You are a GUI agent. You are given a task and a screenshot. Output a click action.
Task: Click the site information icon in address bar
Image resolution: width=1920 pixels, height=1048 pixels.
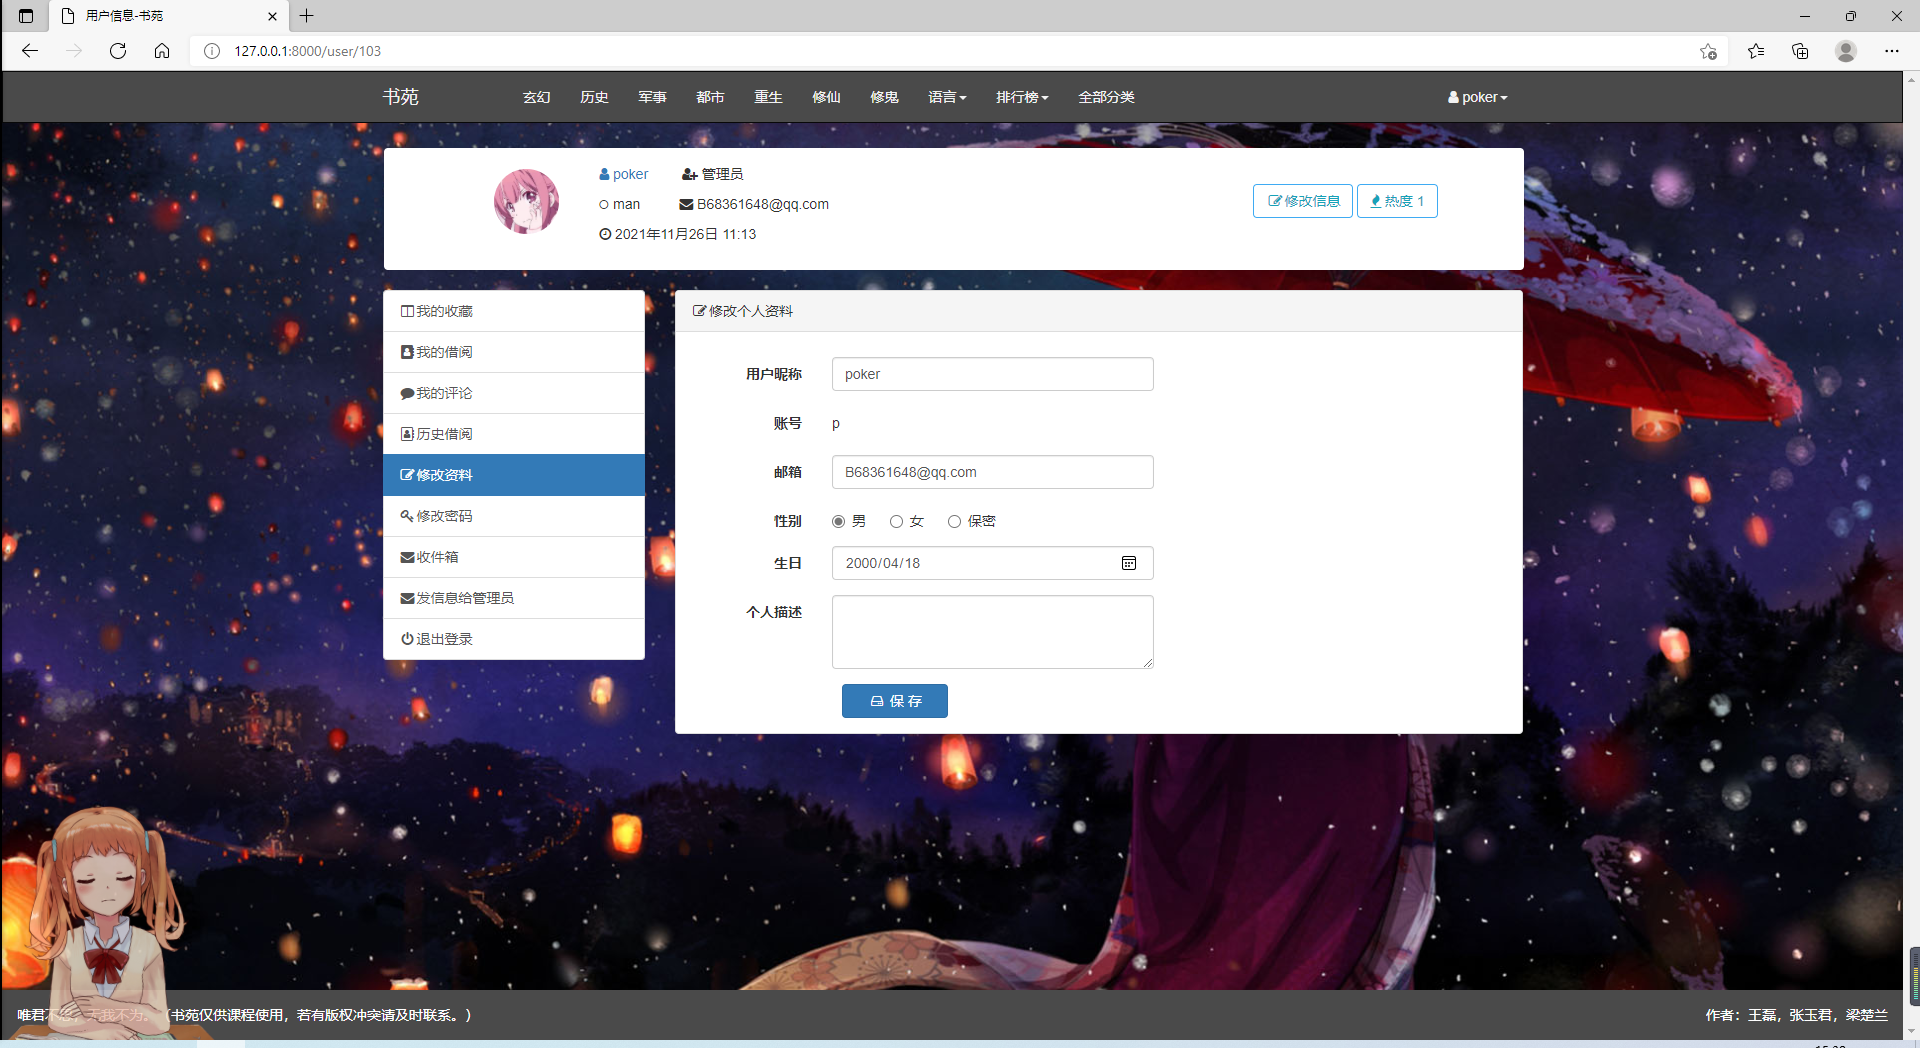[x=212, y=51]
